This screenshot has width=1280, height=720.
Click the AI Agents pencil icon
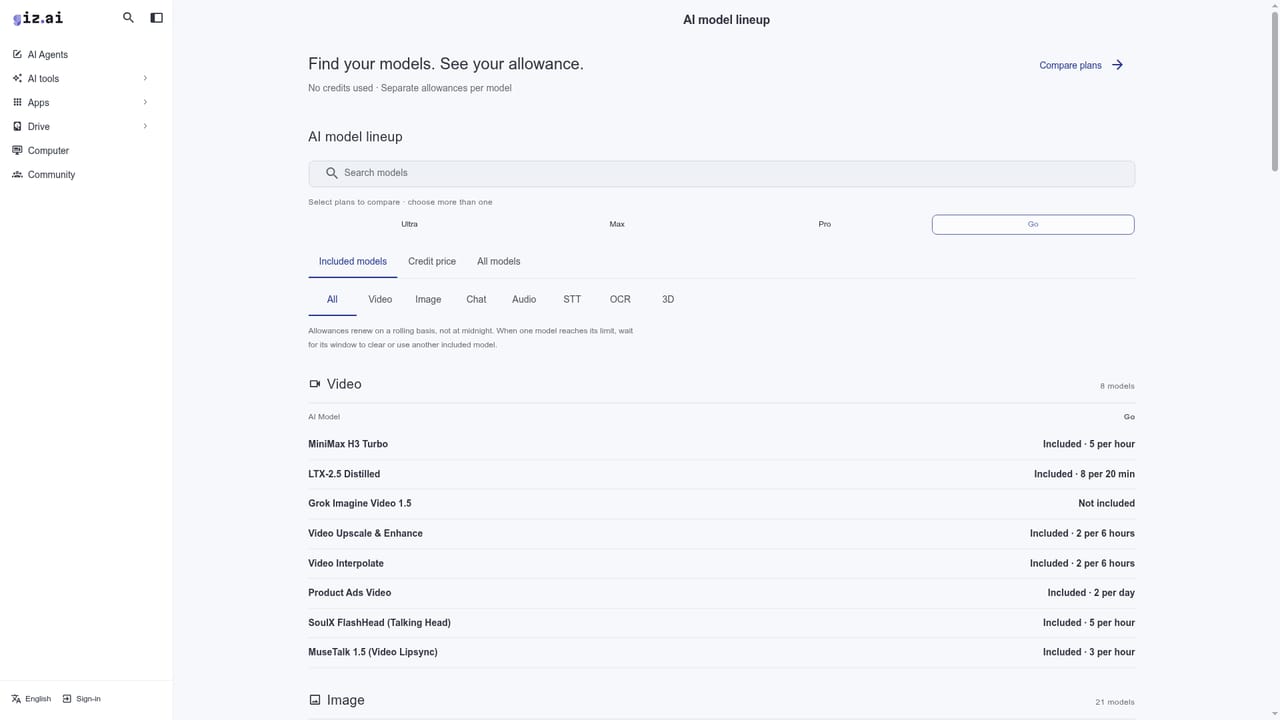pyautogui.click(x=17, y=54)
